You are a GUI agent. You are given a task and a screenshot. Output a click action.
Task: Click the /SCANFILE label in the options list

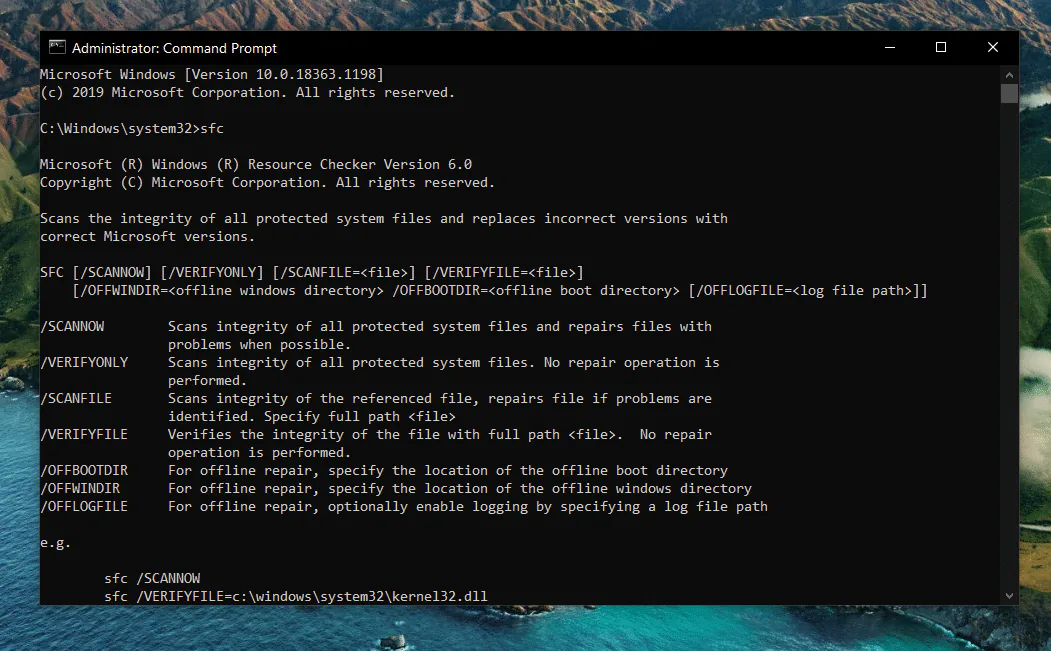pyautogui.click(x=76, y=398)
